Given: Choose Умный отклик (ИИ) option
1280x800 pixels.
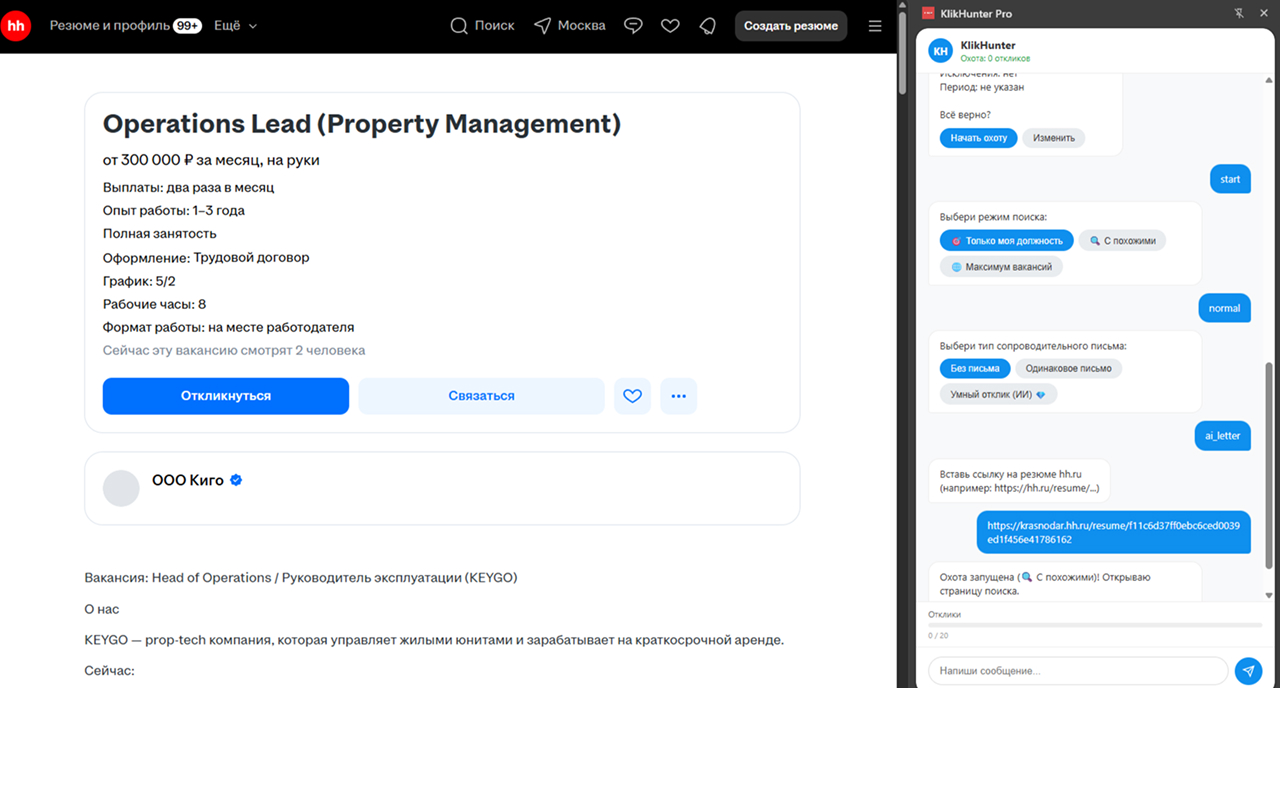Looking at the screenshot, I should (998, 394).
